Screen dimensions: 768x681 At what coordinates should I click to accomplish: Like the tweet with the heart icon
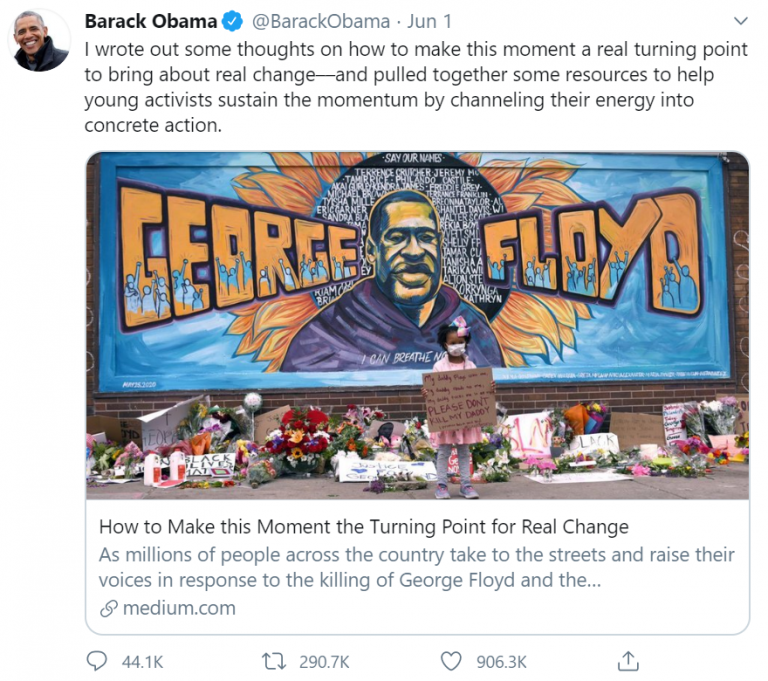click(452, 661)
